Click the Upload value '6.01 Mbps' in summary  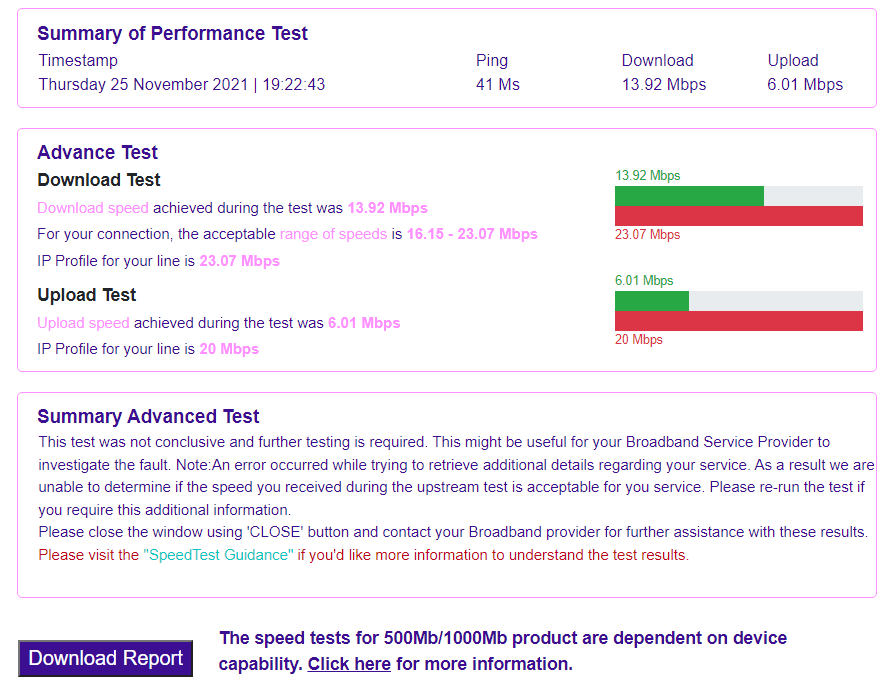pos(805,84)
